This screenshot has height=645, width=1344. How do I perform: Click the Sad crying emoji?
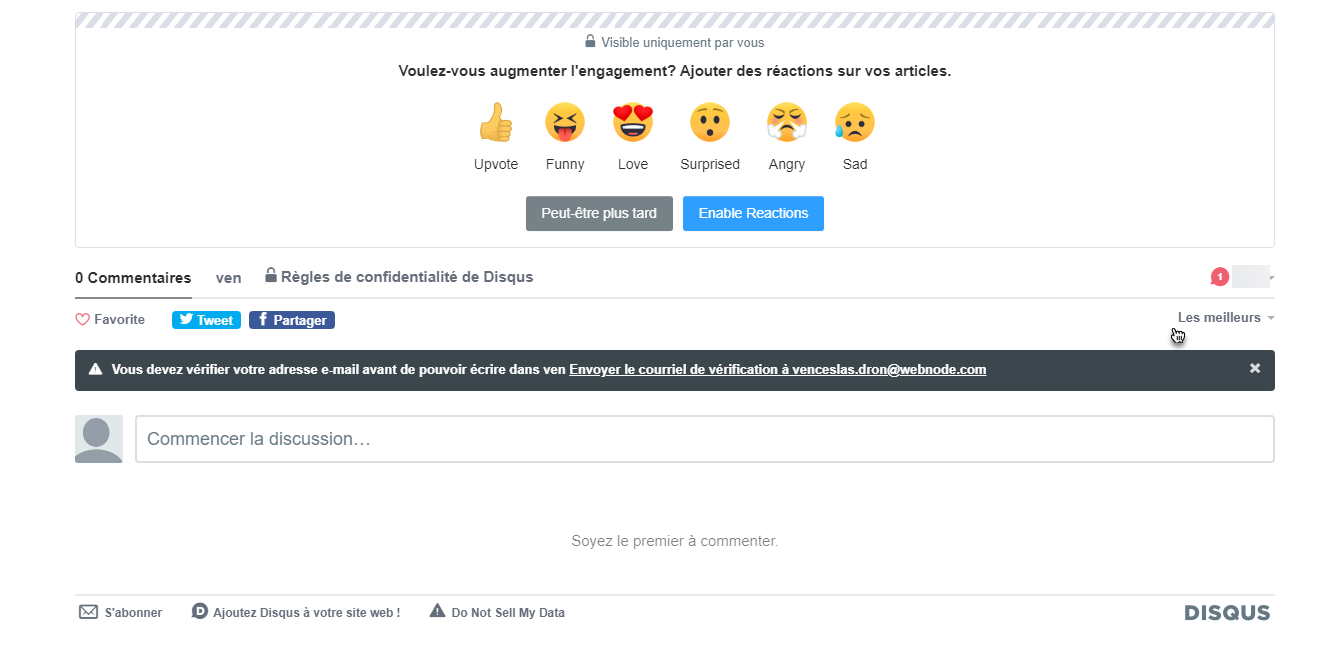pos(855,123)
